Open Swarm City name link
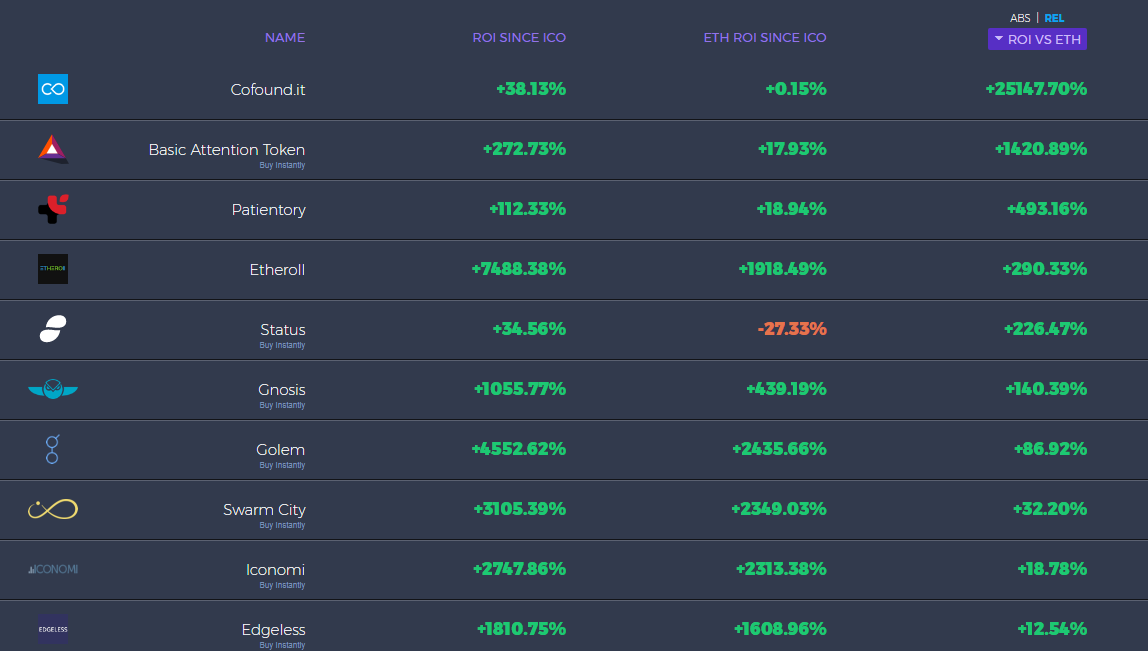This screenshot has width=1148, height=651. pos(264,510)
